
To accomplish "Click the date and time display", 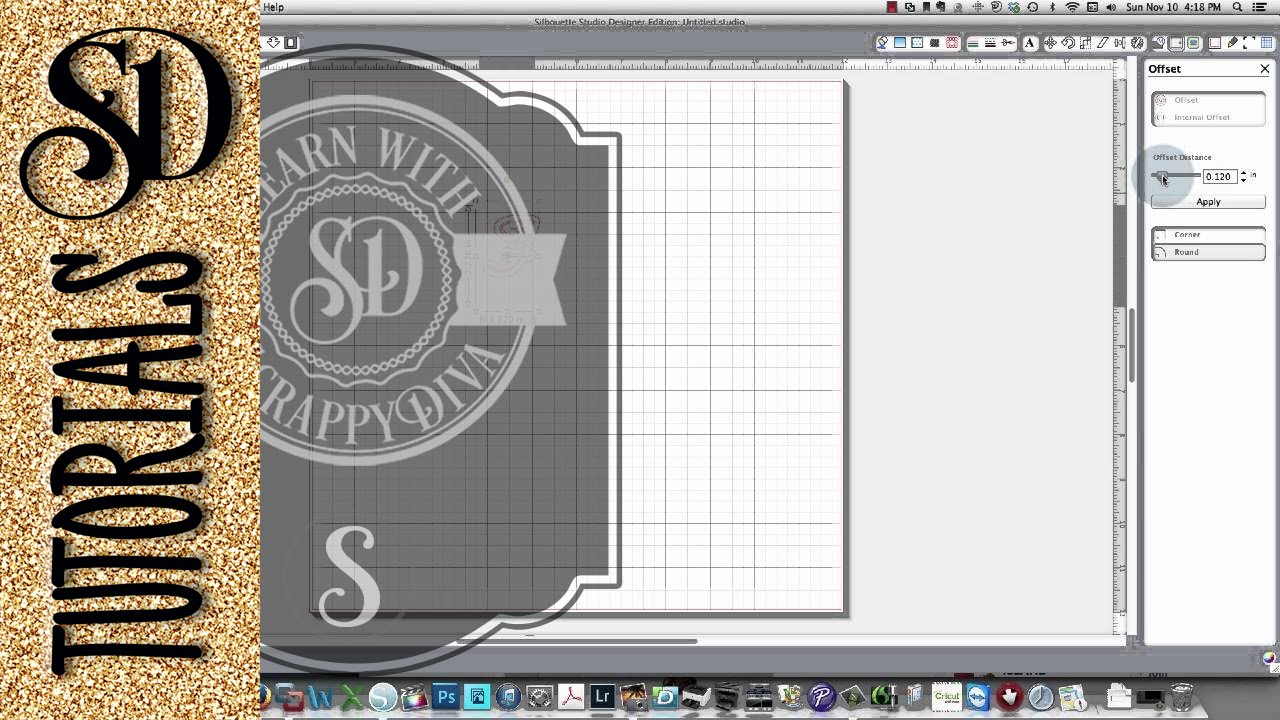I will [x=1174, y=7].
